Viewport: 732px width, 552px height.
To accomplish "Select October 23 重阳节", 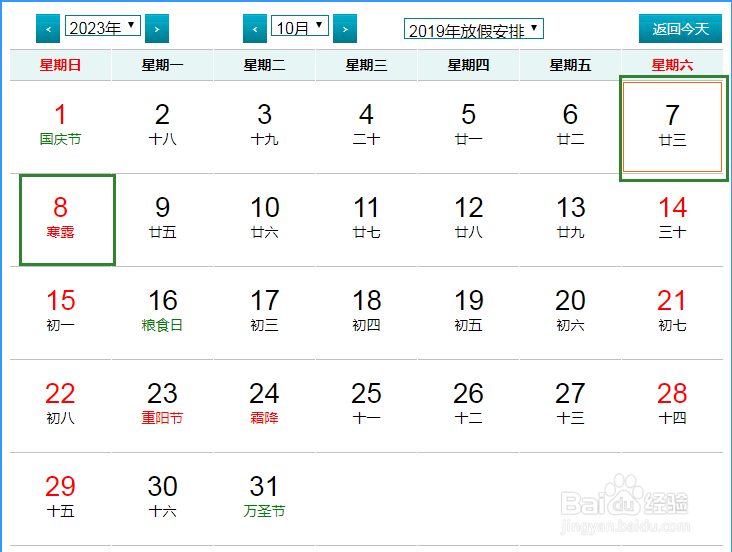I will pyautogui.click(x=162, y=405).
